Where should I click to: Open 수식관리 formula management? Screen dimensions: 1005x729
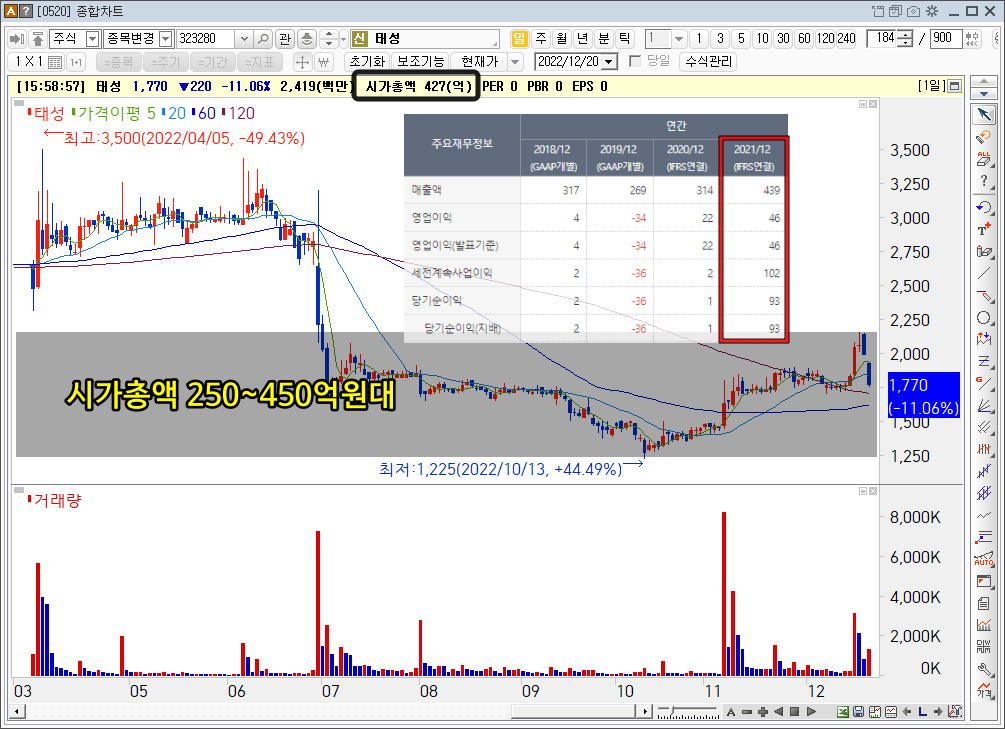(708, 62)
